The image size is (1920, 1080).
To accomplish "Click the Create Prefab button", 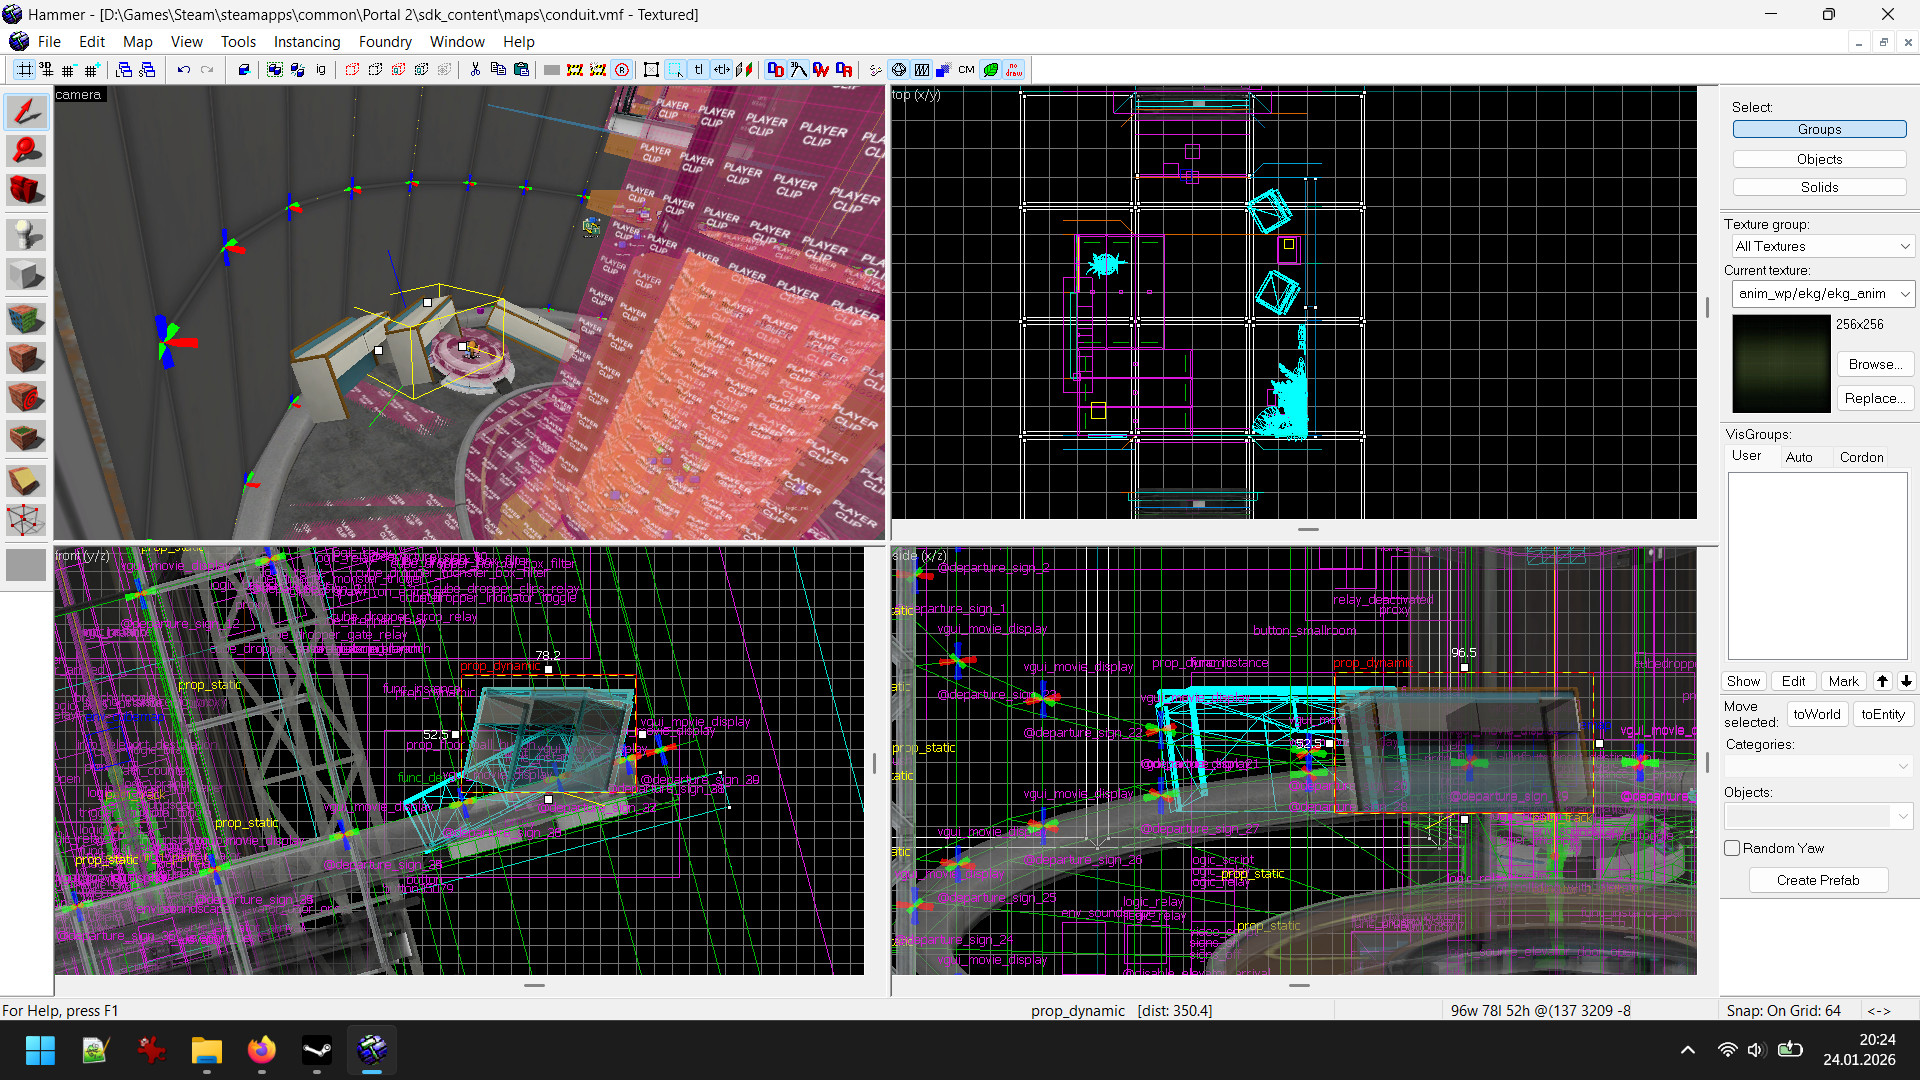I will click(1817, 880).
